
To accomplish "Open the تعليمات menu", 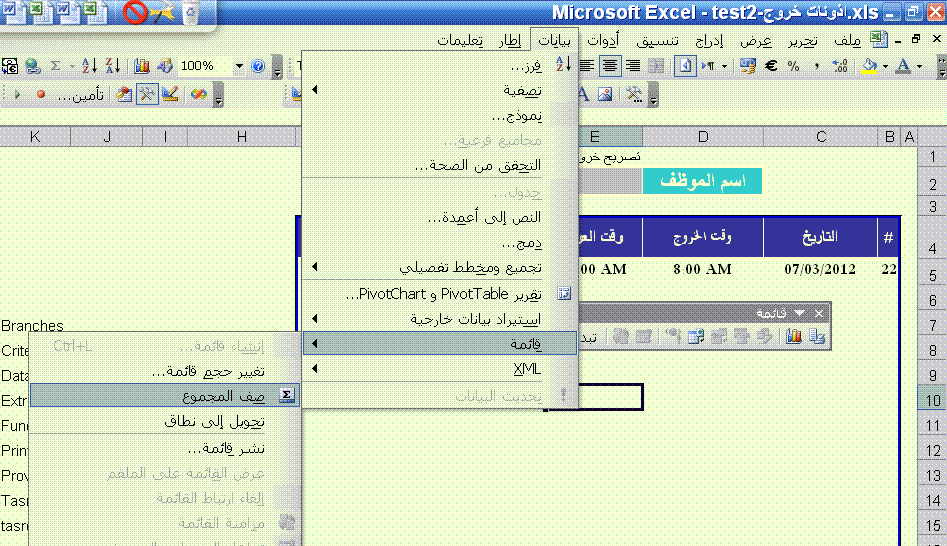I will tap(460, 40).
